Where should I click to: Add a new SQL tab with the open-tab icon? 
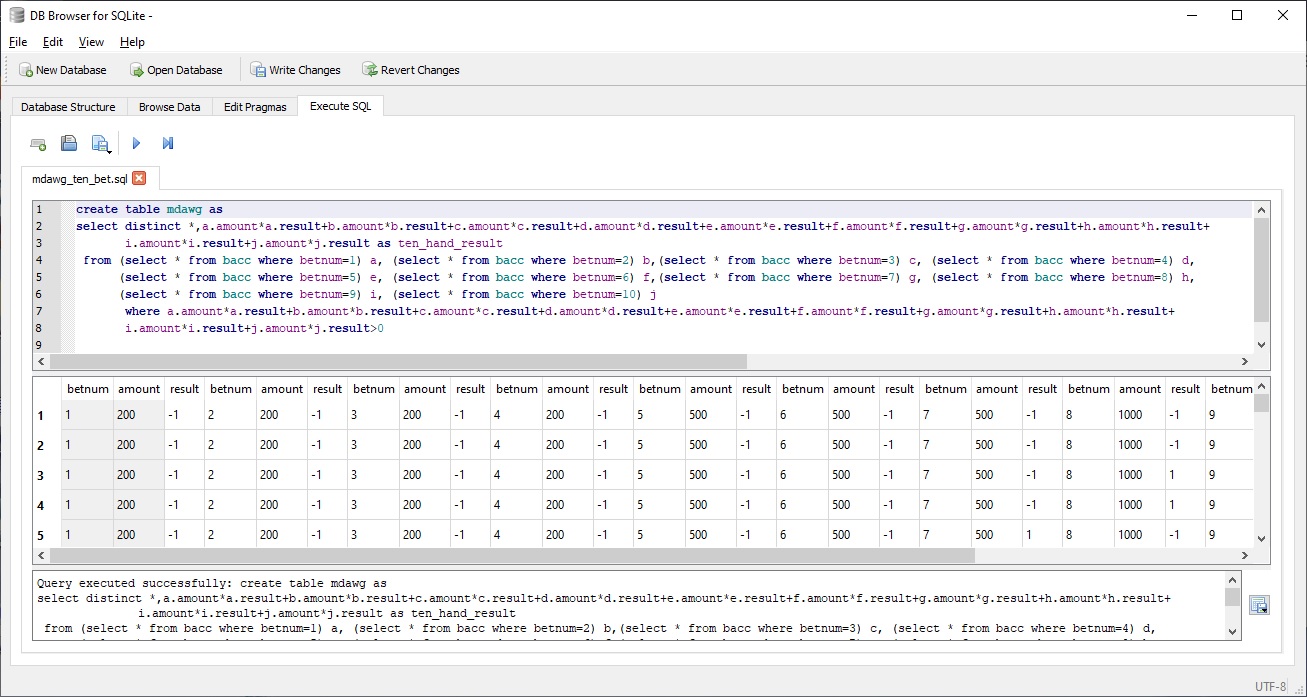[38, 144]
